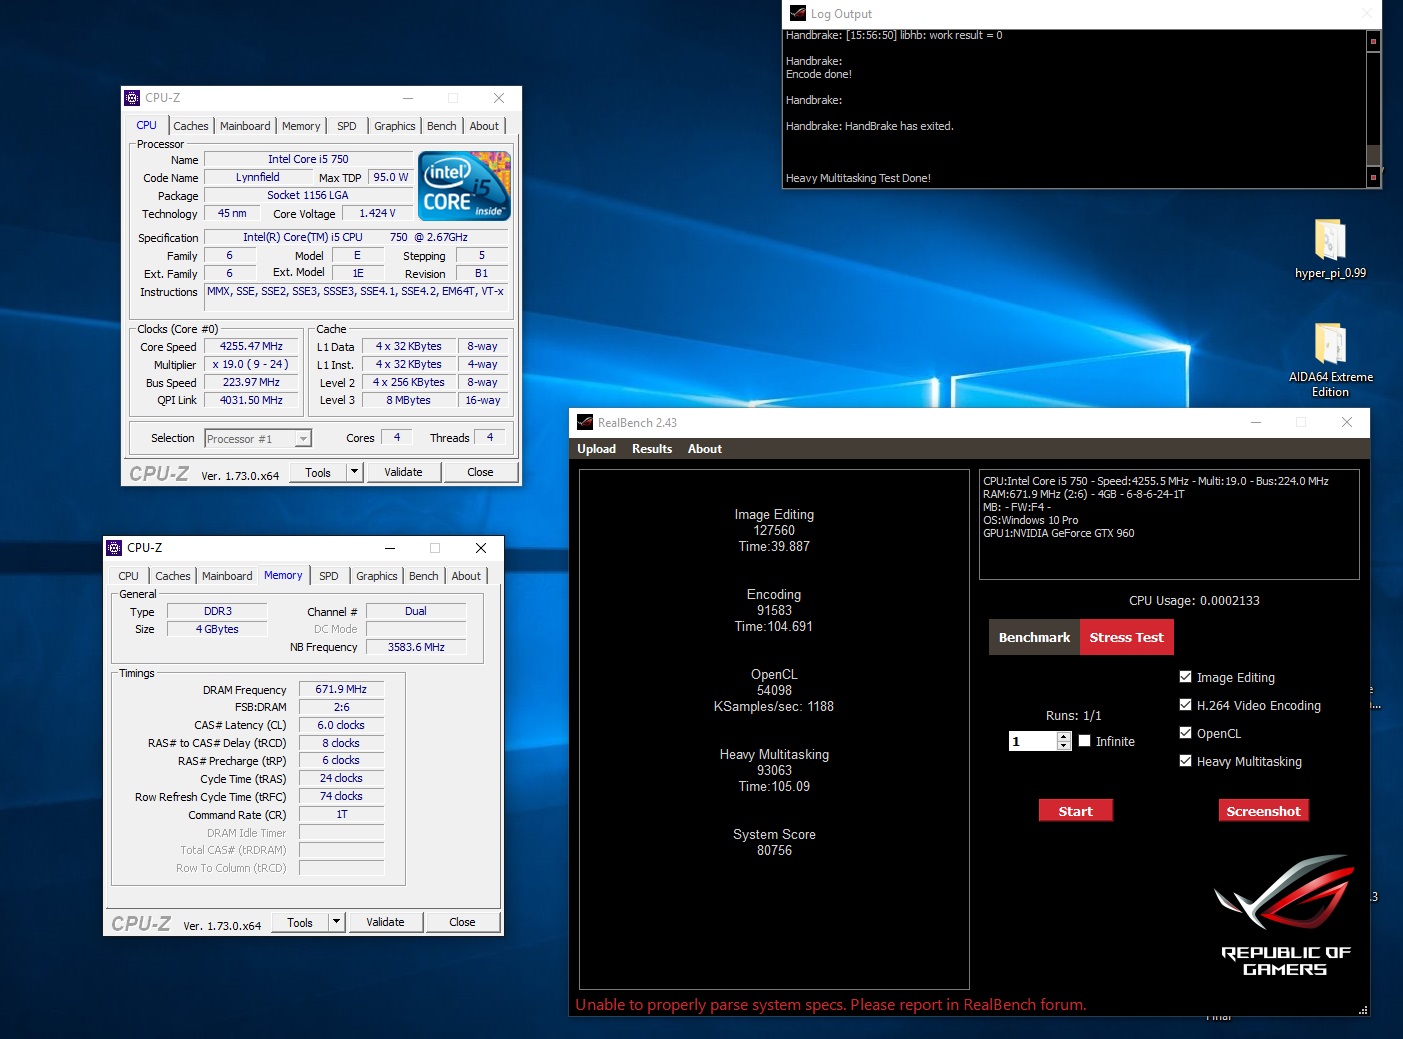
Task: Open Upload menu in RealBench
Action: click(596, 449)
